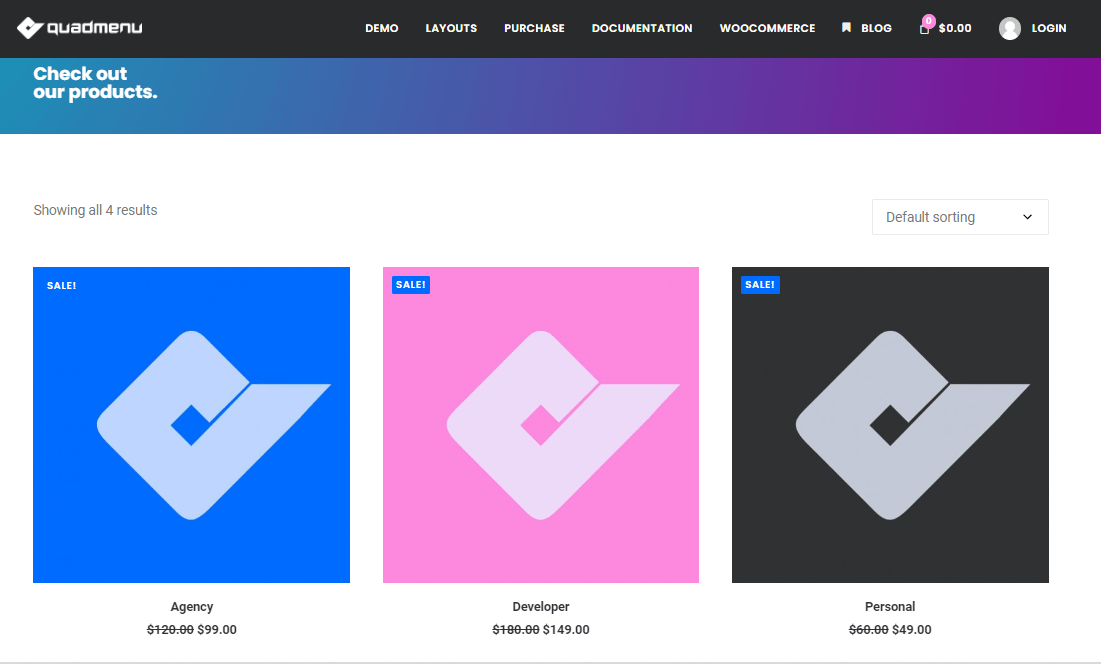1101x664 pixels.
Task: Click the SALE! badge on Developer product
Action: [x=411, y=285]
